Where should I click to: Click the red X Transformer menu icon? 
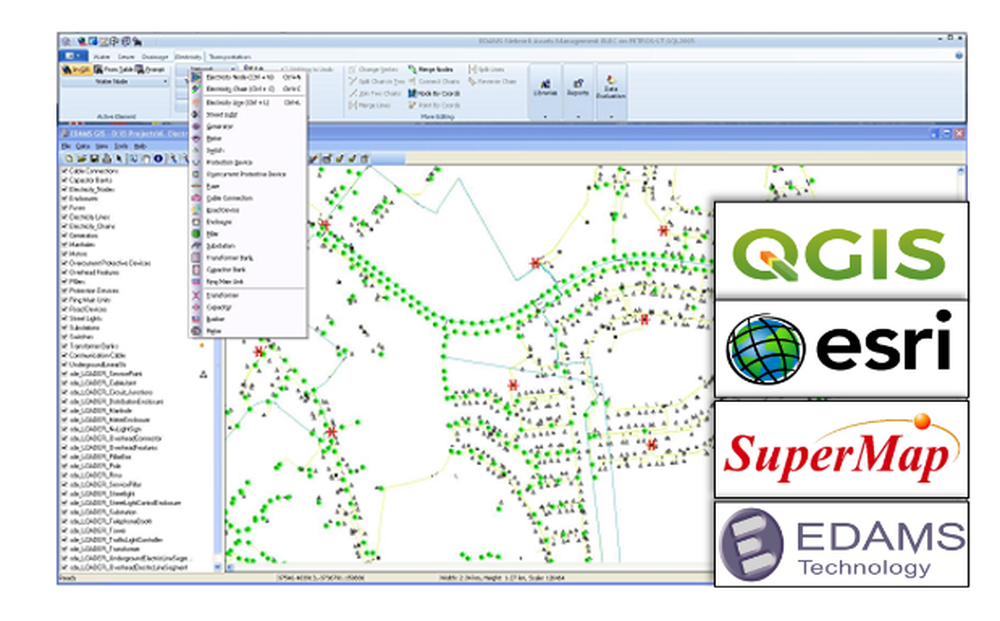[x=196, y=295]
